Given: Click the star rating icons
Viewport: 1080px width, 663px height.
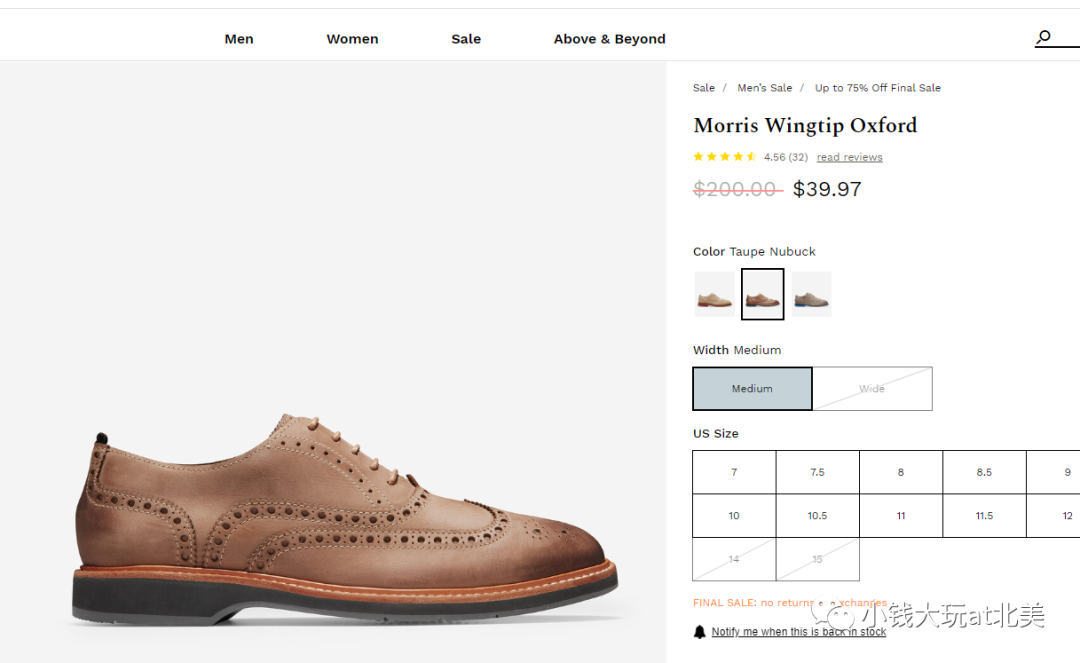Looking at the screenshot, I should 724,157.
